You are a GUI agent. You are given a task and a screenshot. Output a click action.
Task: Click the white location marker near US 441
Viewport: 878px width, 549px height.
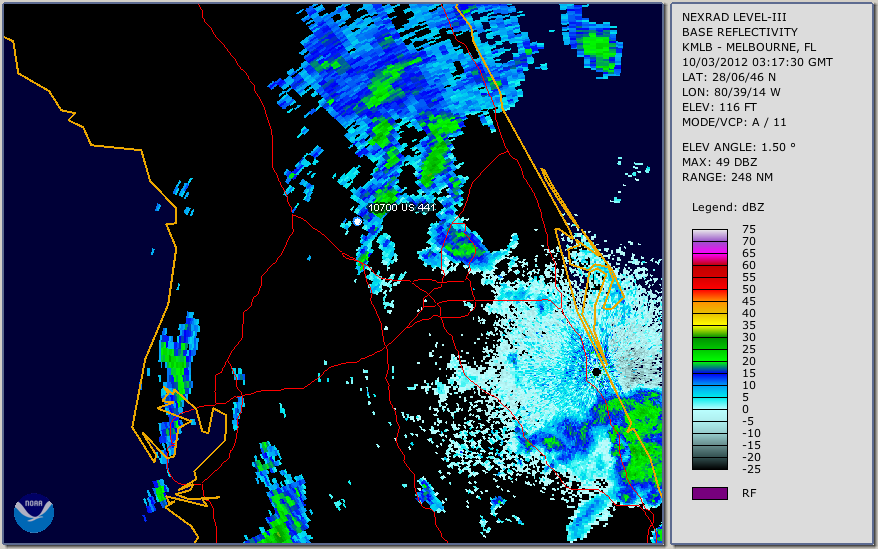pyautogui.click(x=357, y=222)
